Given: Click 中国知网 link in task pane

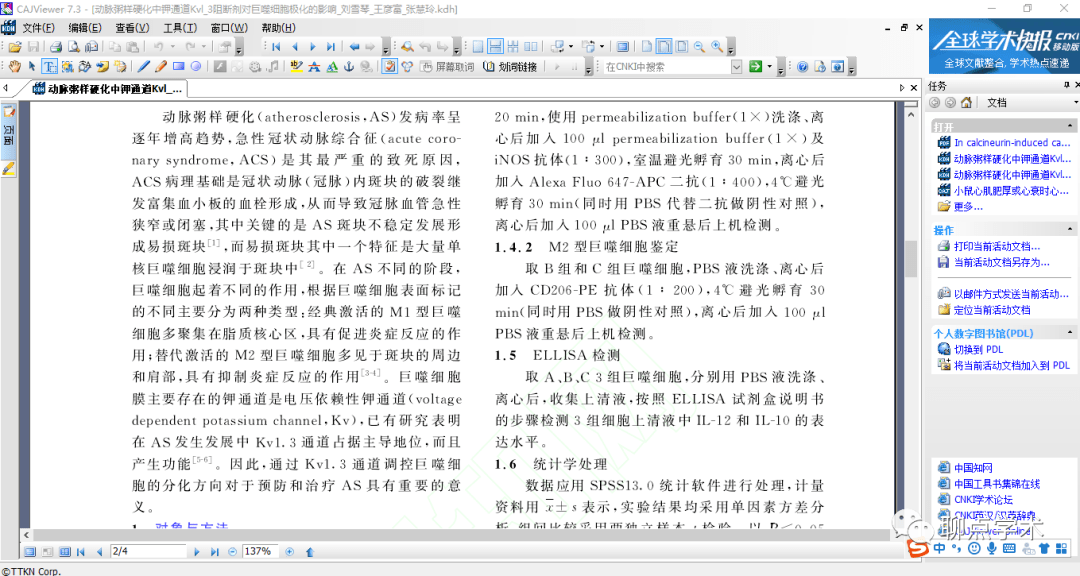Looking at the screenshot, I should (973, 467).
